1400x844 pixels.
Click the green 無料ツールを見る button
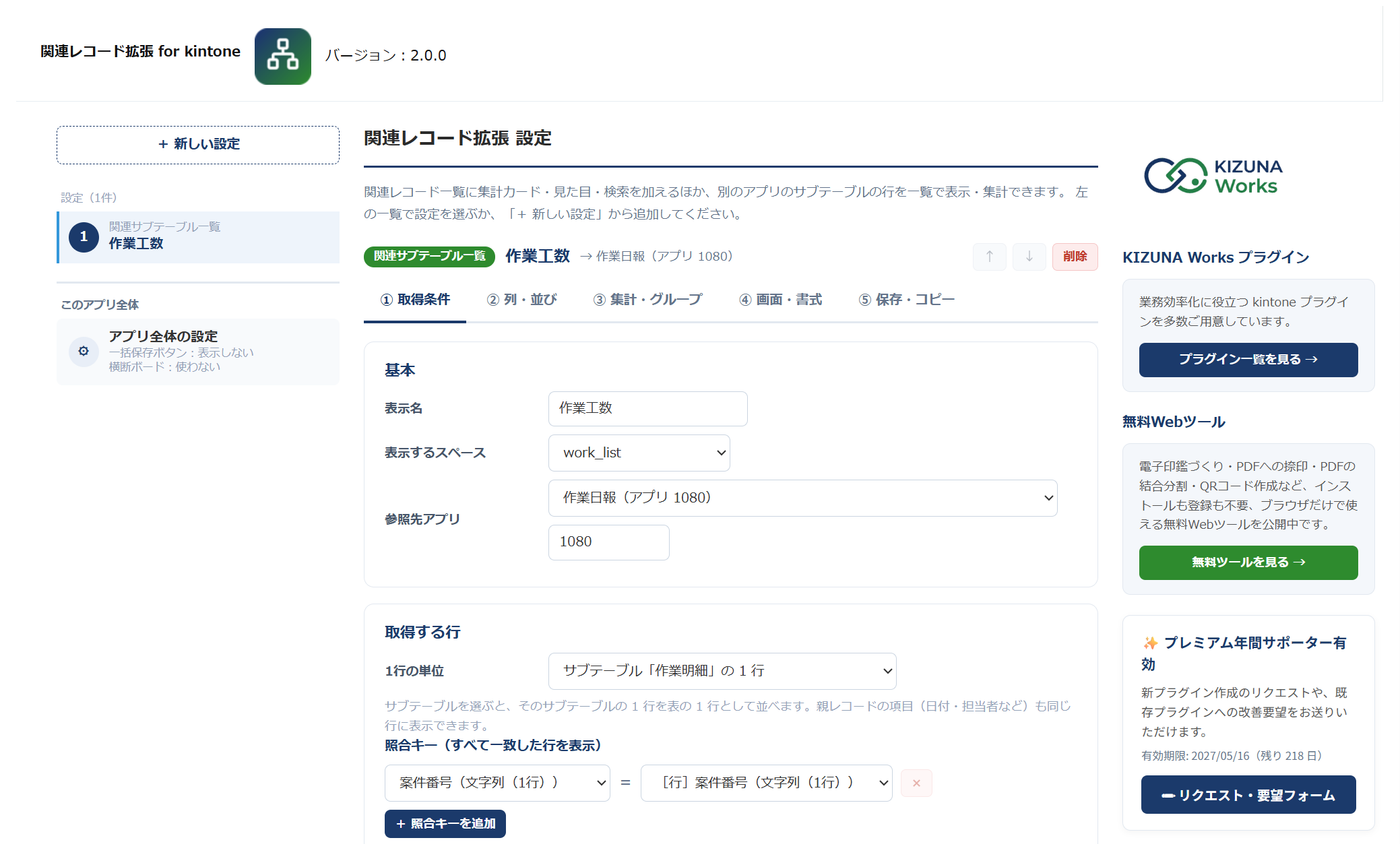point(1248,563)
